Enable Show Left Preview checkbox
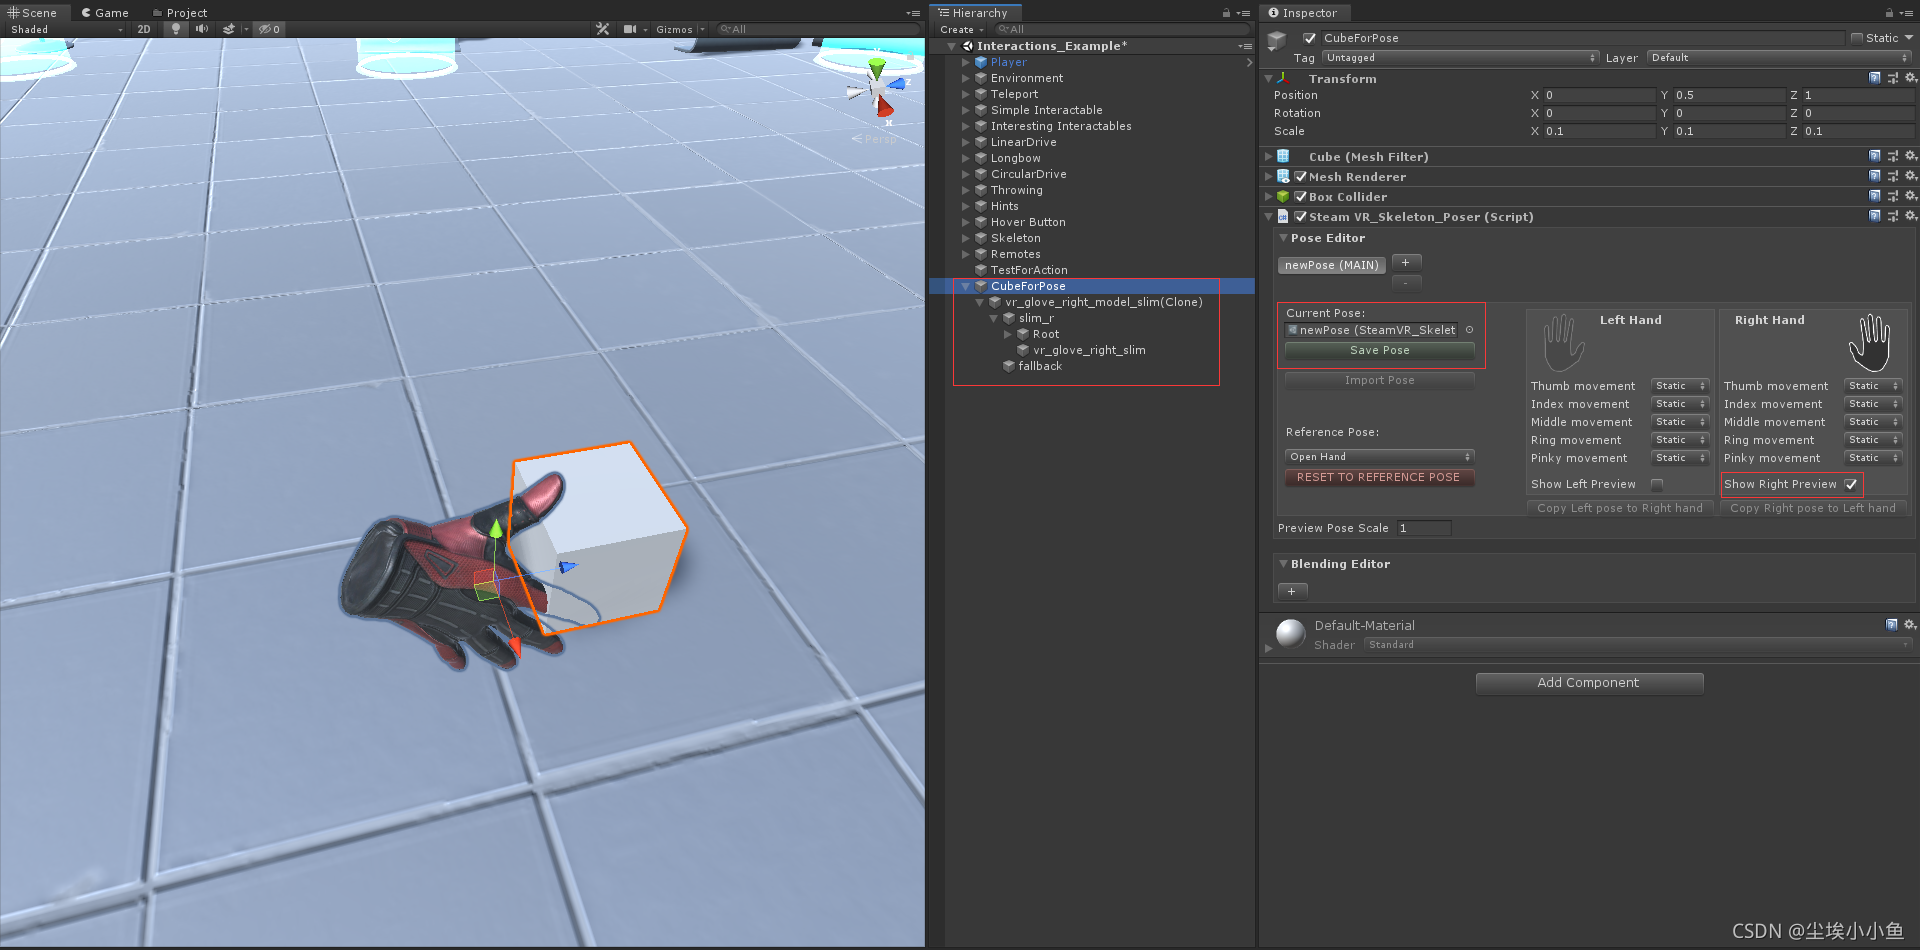 pos(1657,484)
